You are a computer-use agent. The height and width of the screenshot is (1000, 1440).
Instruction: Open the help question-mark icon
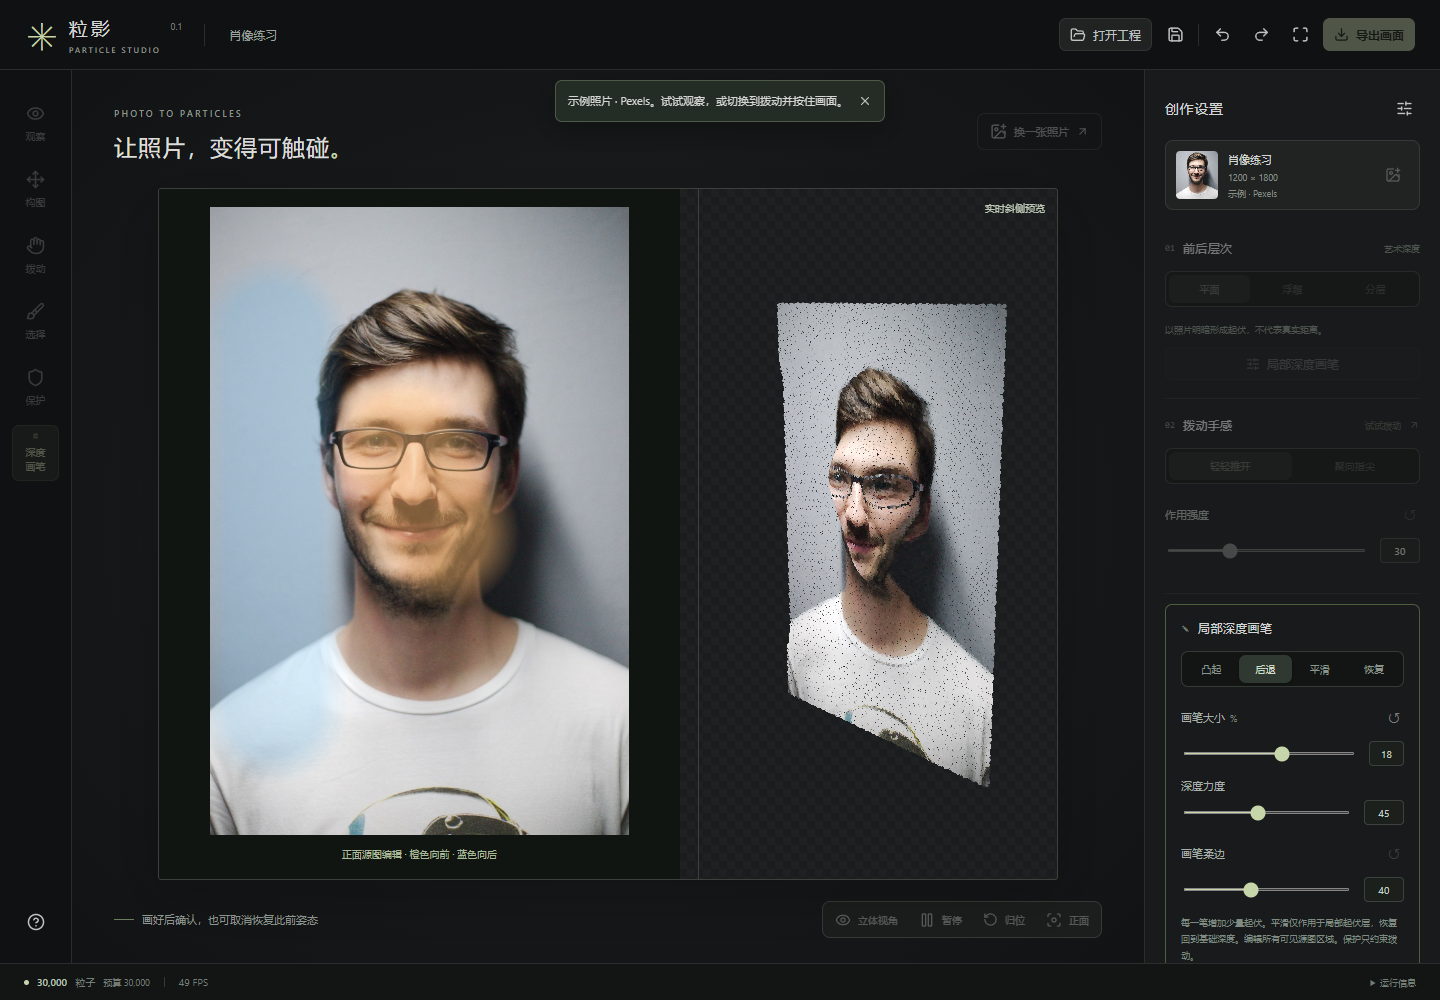tap(36, 922)
